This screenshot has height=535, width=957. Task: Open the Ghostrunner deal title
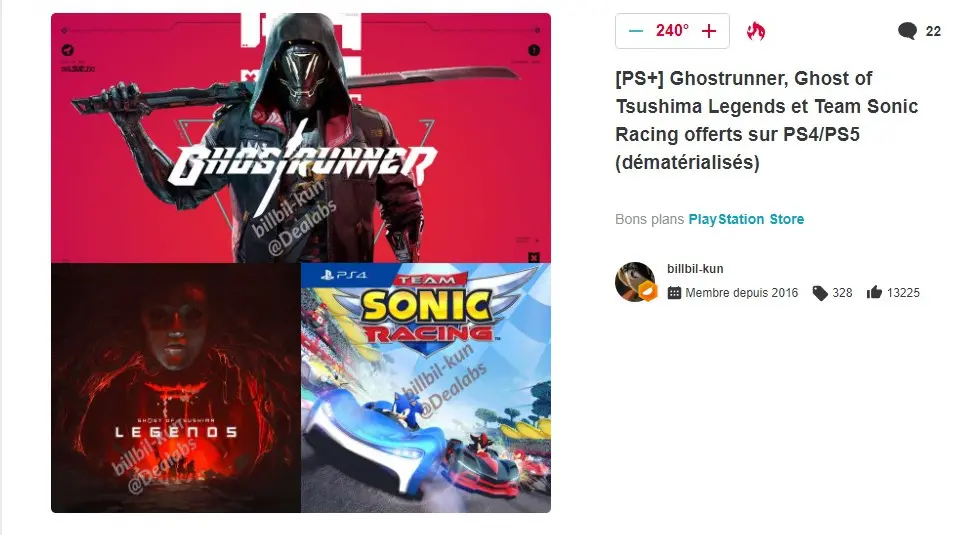point(767,120)
